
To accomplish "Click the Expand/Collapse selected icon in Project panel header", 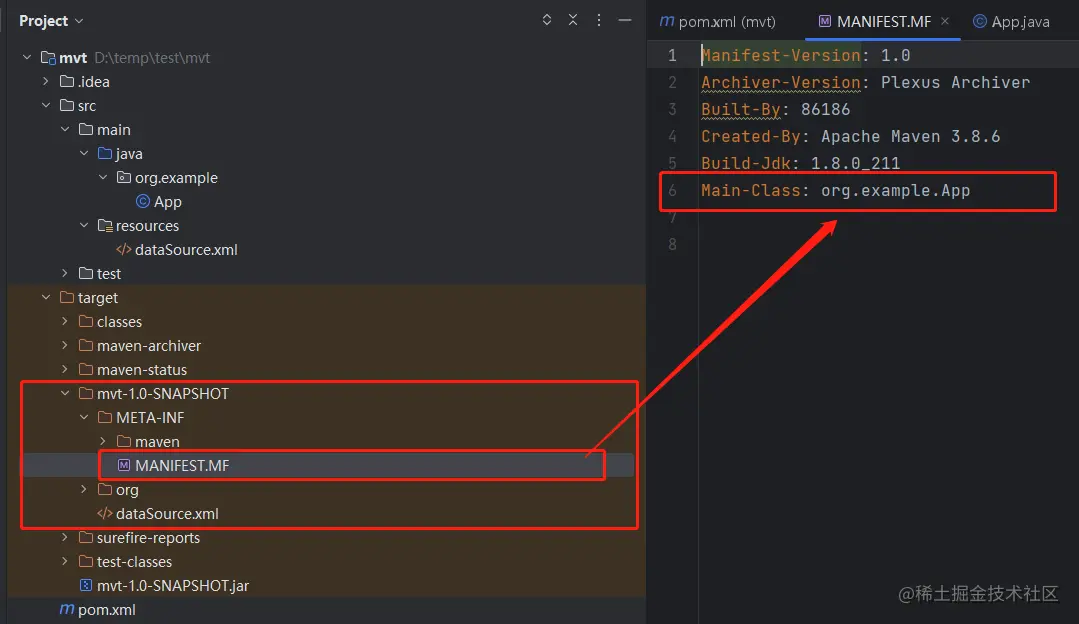I will (546, 20).
